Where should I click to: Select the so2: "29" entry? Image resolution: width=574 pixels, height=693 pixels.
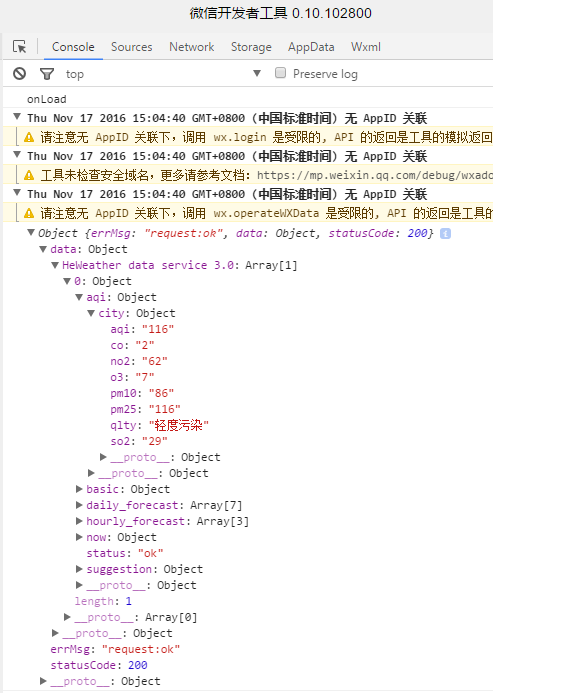[139, 441]
